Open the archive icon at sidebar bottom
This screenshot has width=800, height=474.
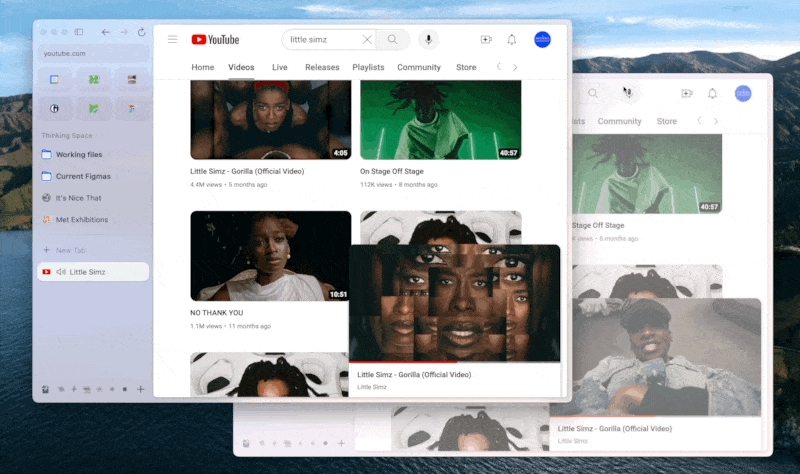[45, 389]
